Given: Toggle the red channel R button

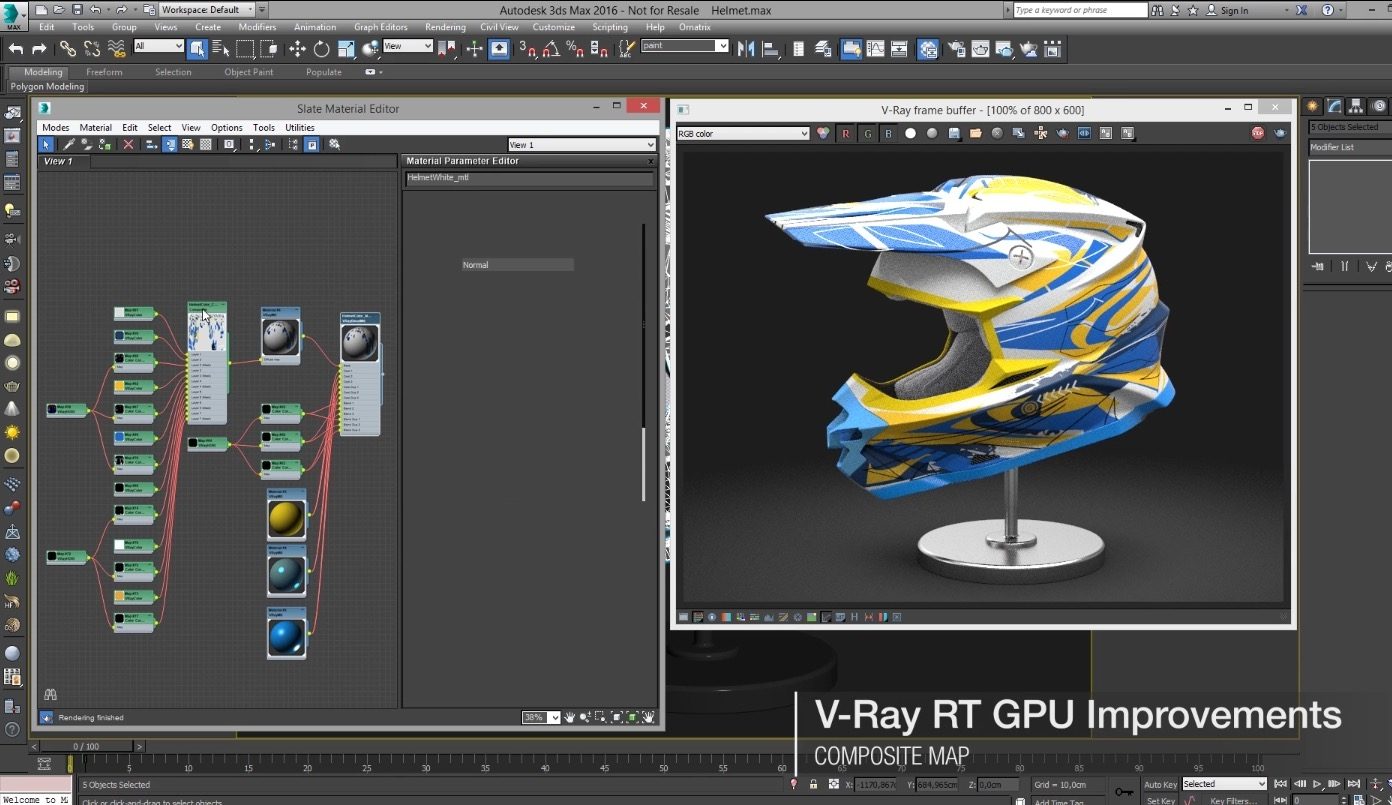Looking at the screenshot, I should tap(846, 133).
